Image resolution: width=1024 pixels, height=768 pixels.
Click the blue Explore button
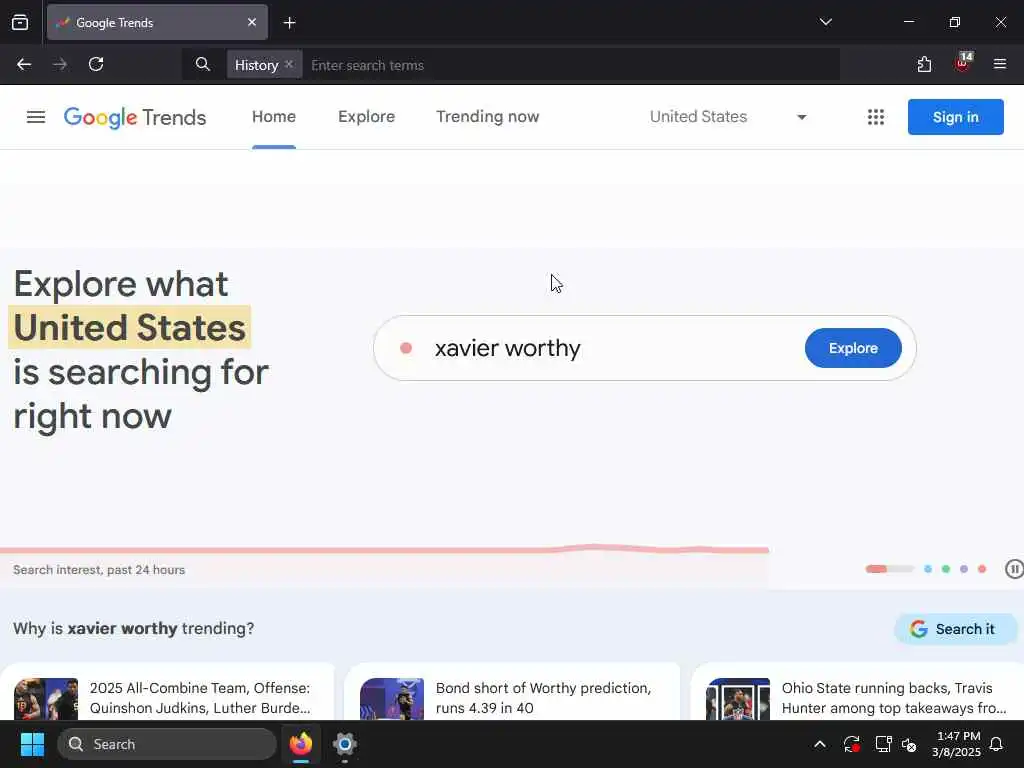pyautogui.click(x=853, y=348)
